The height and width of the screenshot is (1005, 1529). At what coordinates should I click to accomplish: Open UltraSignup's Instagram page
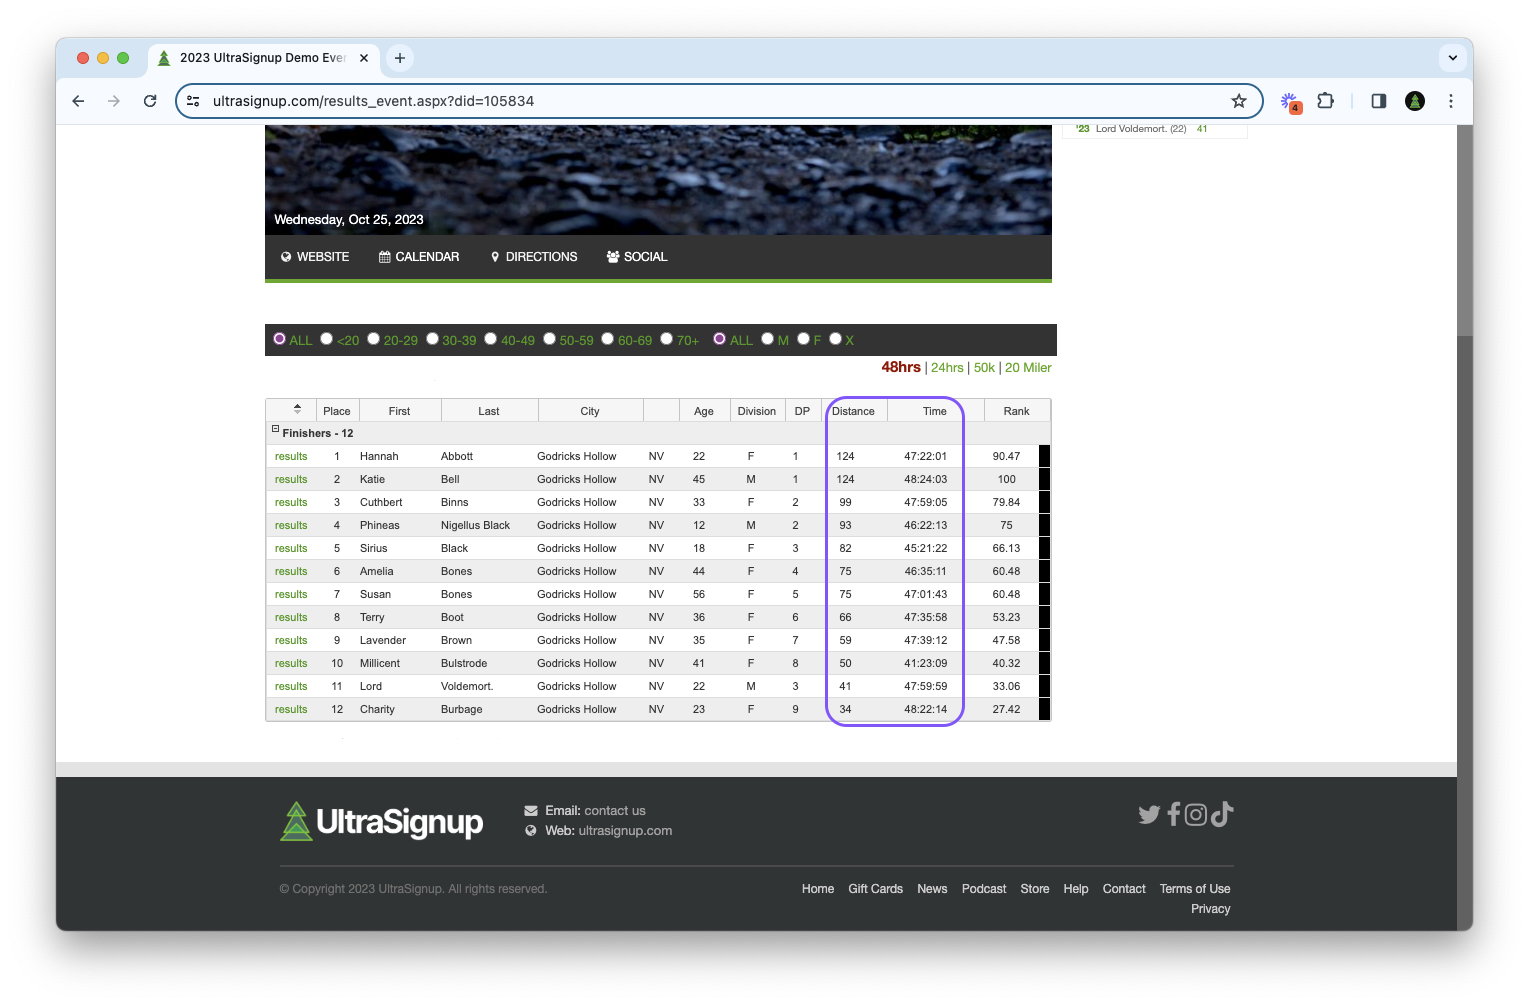[1196, 815]
